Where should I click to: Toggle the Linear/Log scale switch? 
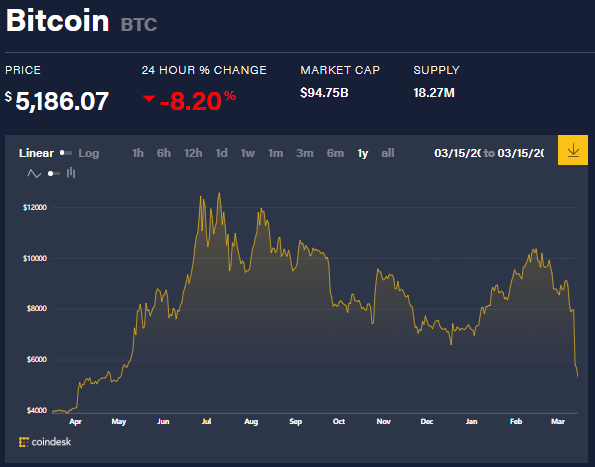(66, 153)
